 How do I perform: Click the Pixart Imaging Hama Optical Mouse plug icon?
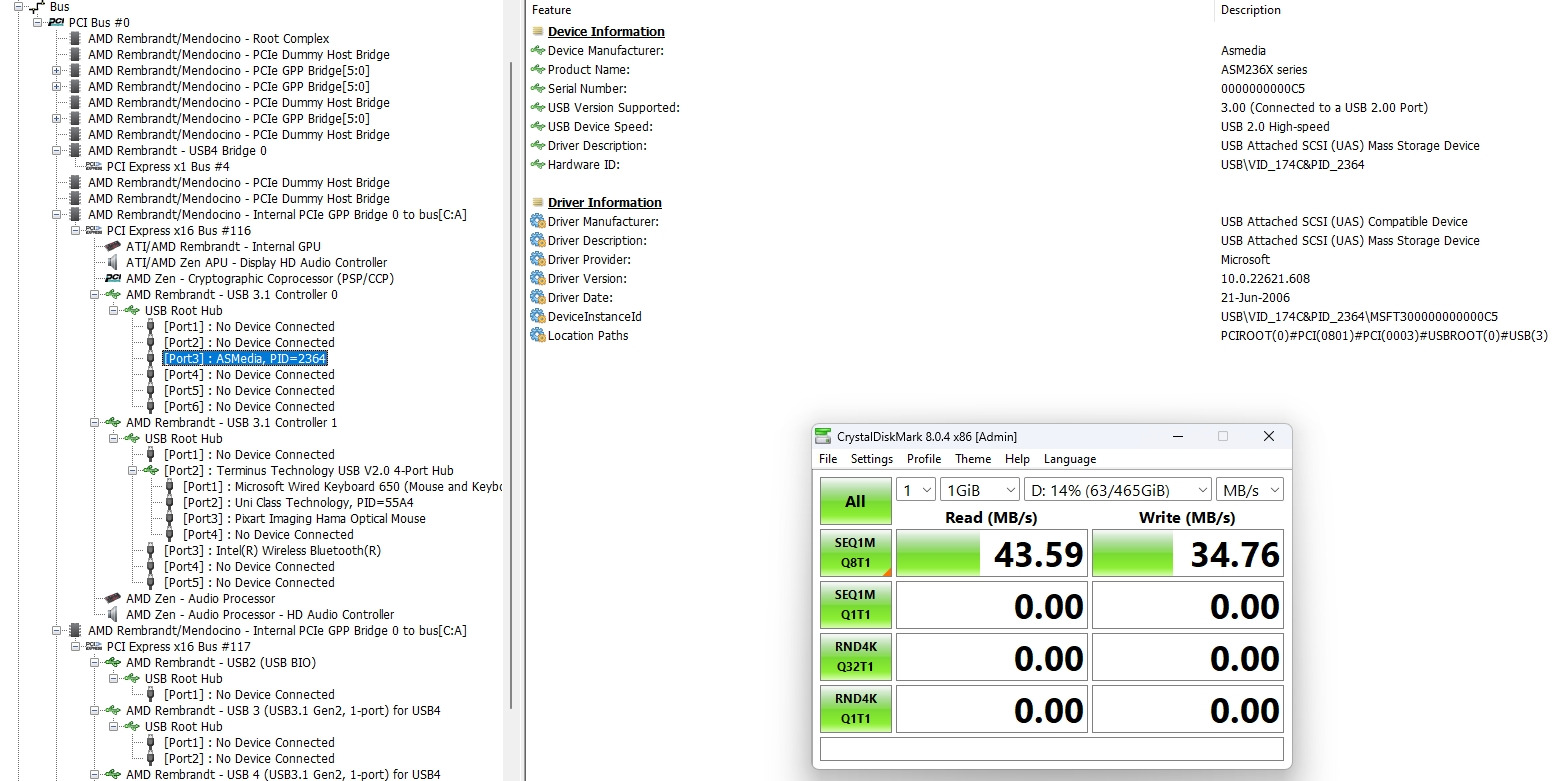tap(170, 519)
